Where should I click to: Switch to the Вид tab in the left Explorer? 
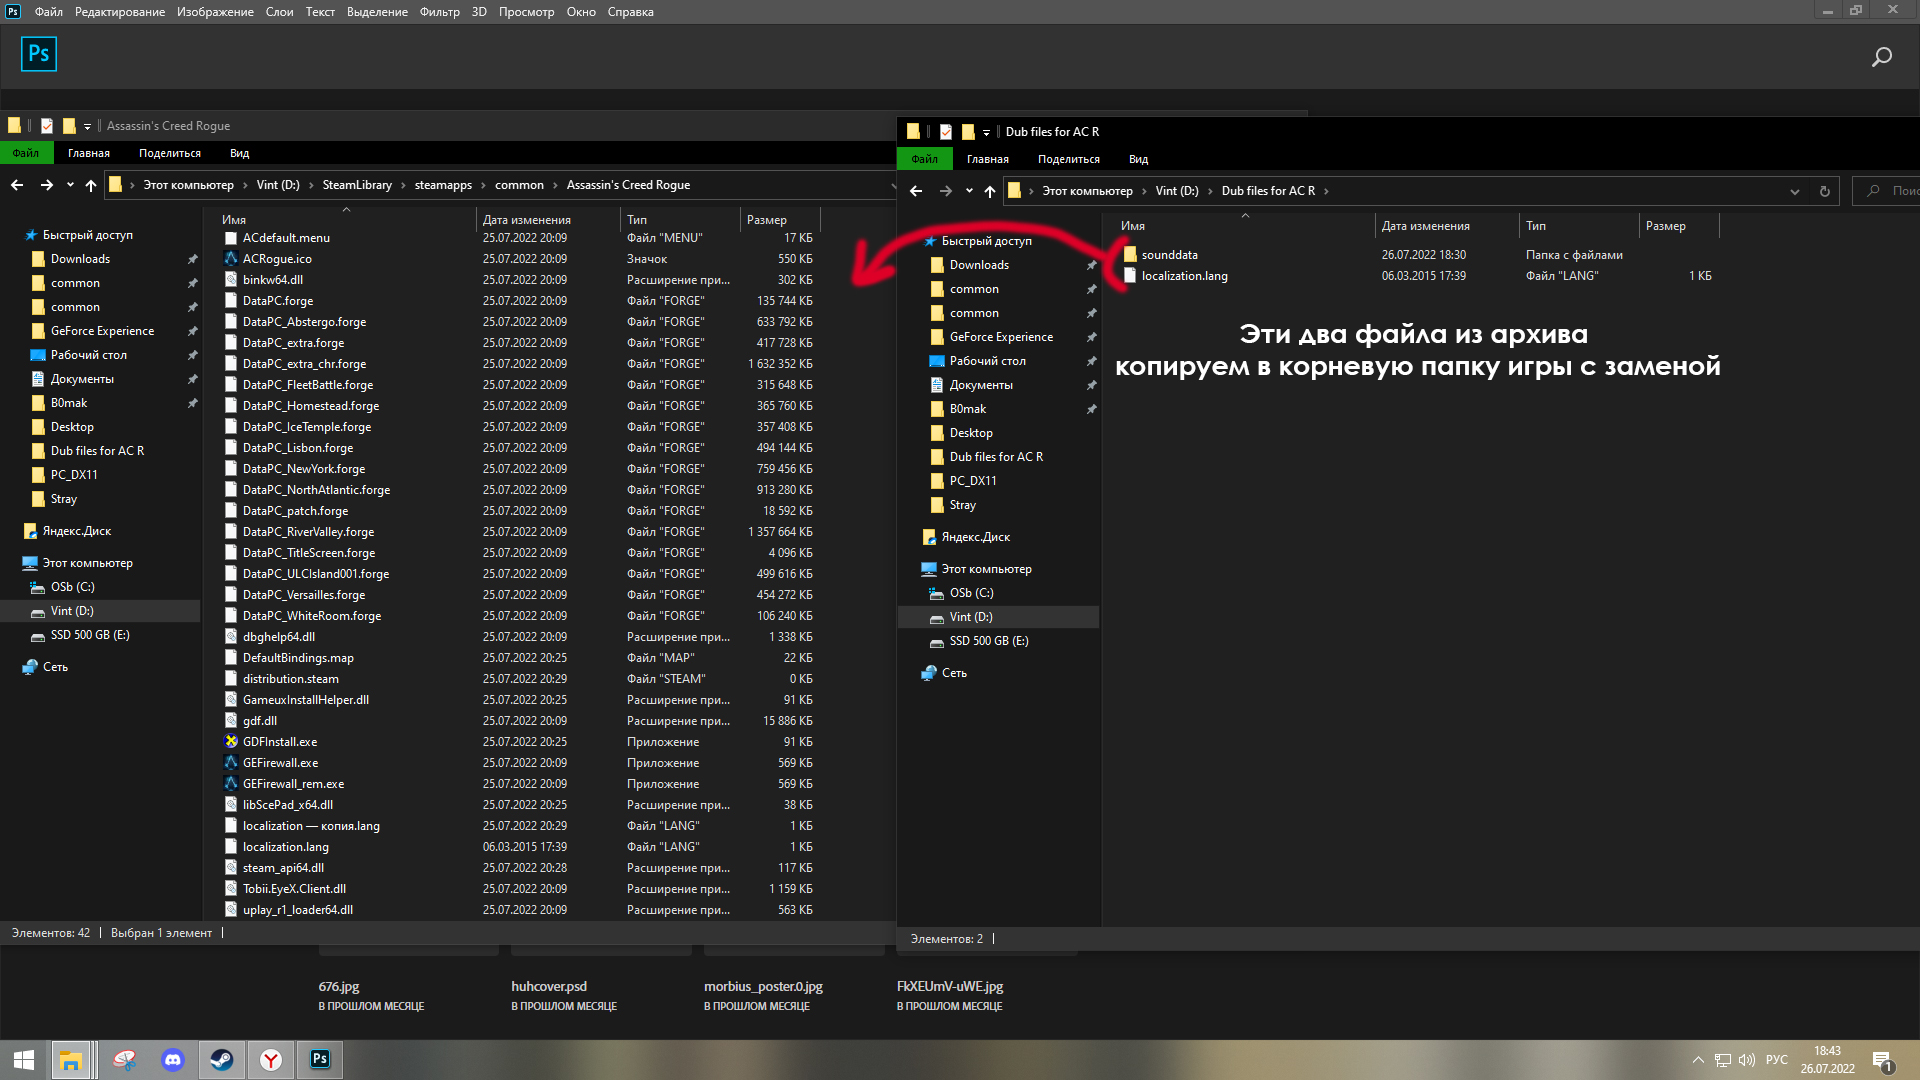pyautogui.click(x=239, y=153)
